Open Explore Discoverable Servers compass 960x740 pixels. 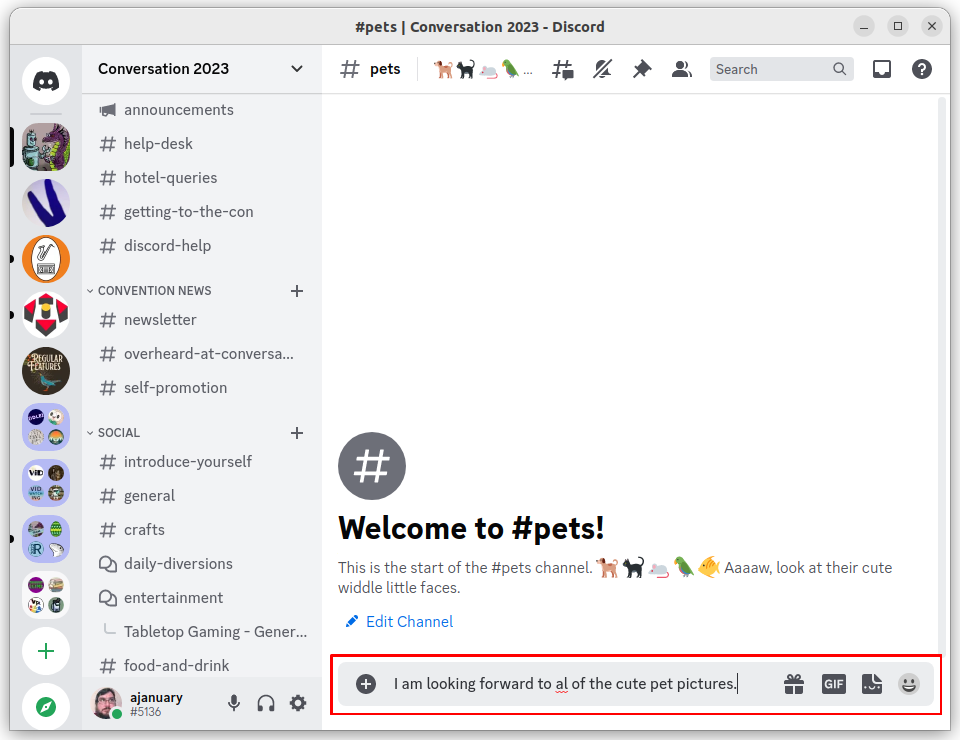[x=46, y=706]
